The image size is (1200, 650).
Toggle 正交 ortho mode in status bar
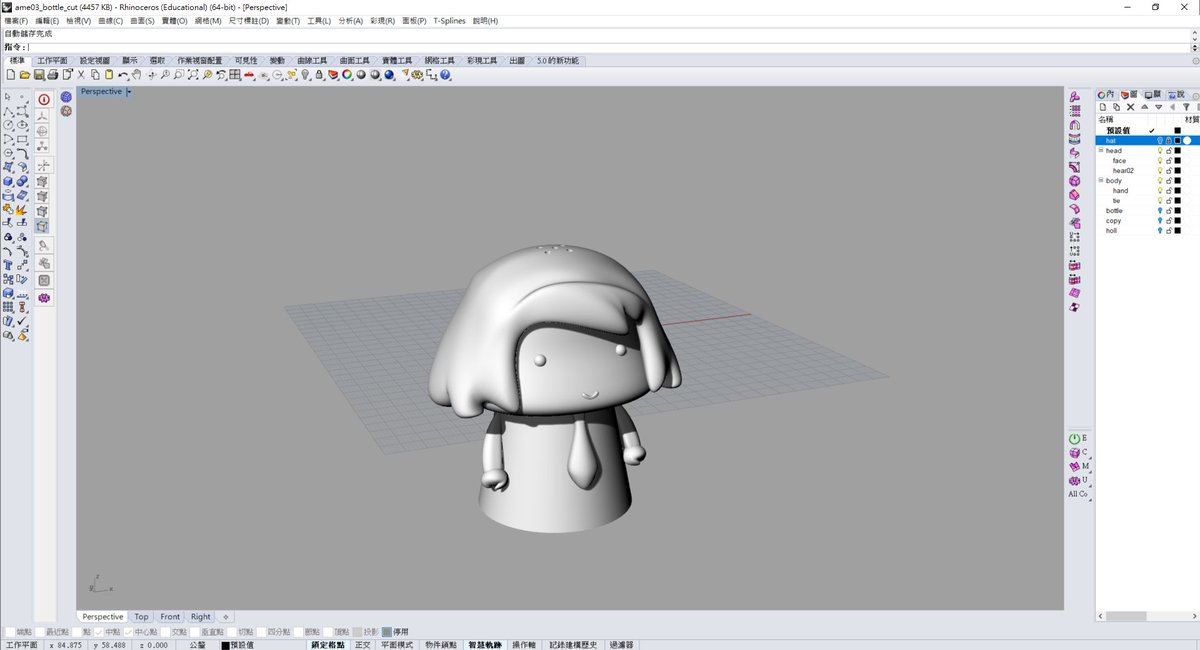362,645
